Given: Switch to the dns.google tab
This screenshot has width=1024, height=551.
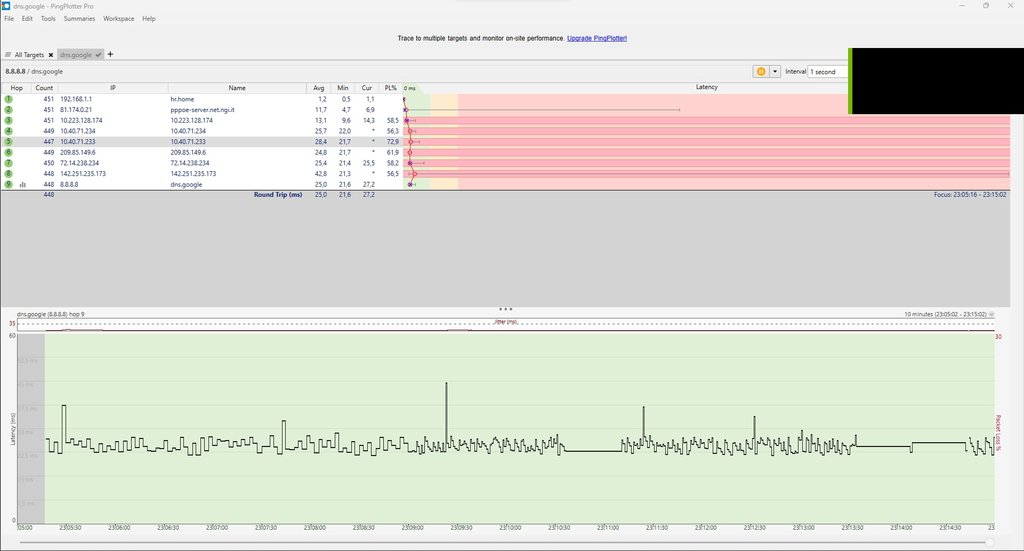Looking at the screenshot, I should coord(77,55).
